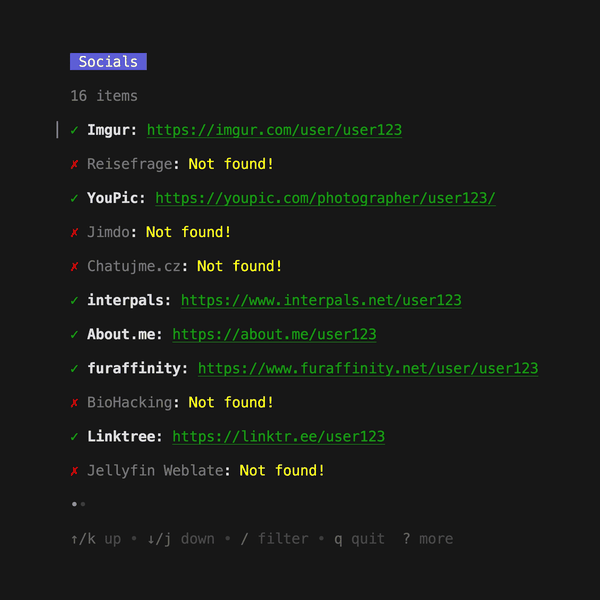Image resolution: width=600 pixels, height=600 pixels.
Task: Click the red X beside Jellyfin Weblate
Action: (x=75, y=470)
